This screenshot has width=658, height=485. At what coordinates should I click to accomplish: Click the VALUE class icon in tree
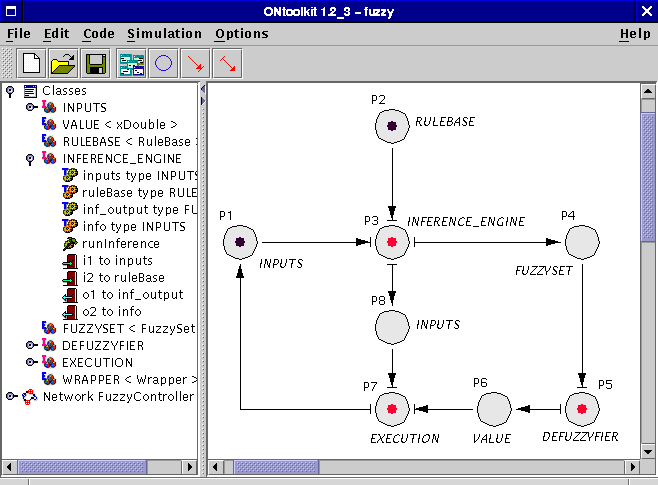coord(49,124)
